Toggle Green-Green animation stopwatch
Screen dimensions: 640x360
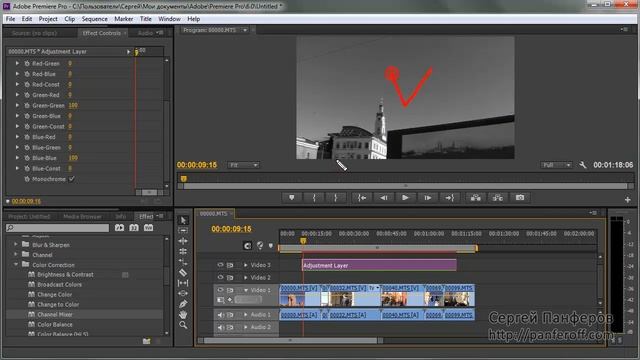tap(27, 105)
